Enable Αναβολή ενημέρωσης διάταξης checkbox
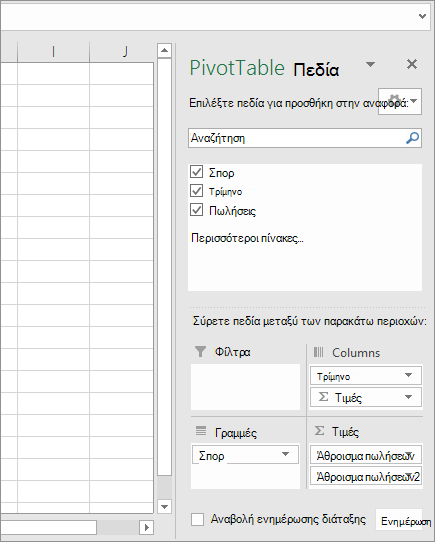The image size is (435, 542). tap(197, 520)
